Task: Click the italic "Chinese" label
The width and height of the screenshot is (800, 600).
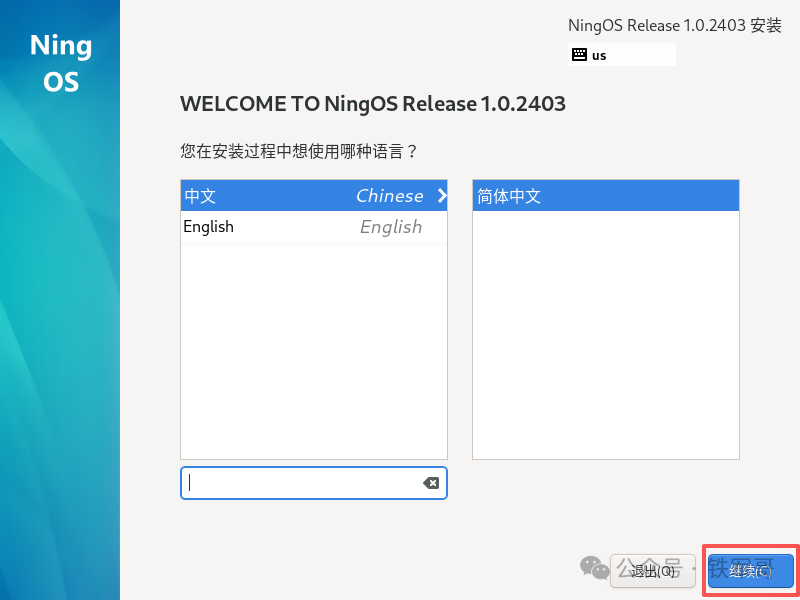Action: click(x=389, y=196)
